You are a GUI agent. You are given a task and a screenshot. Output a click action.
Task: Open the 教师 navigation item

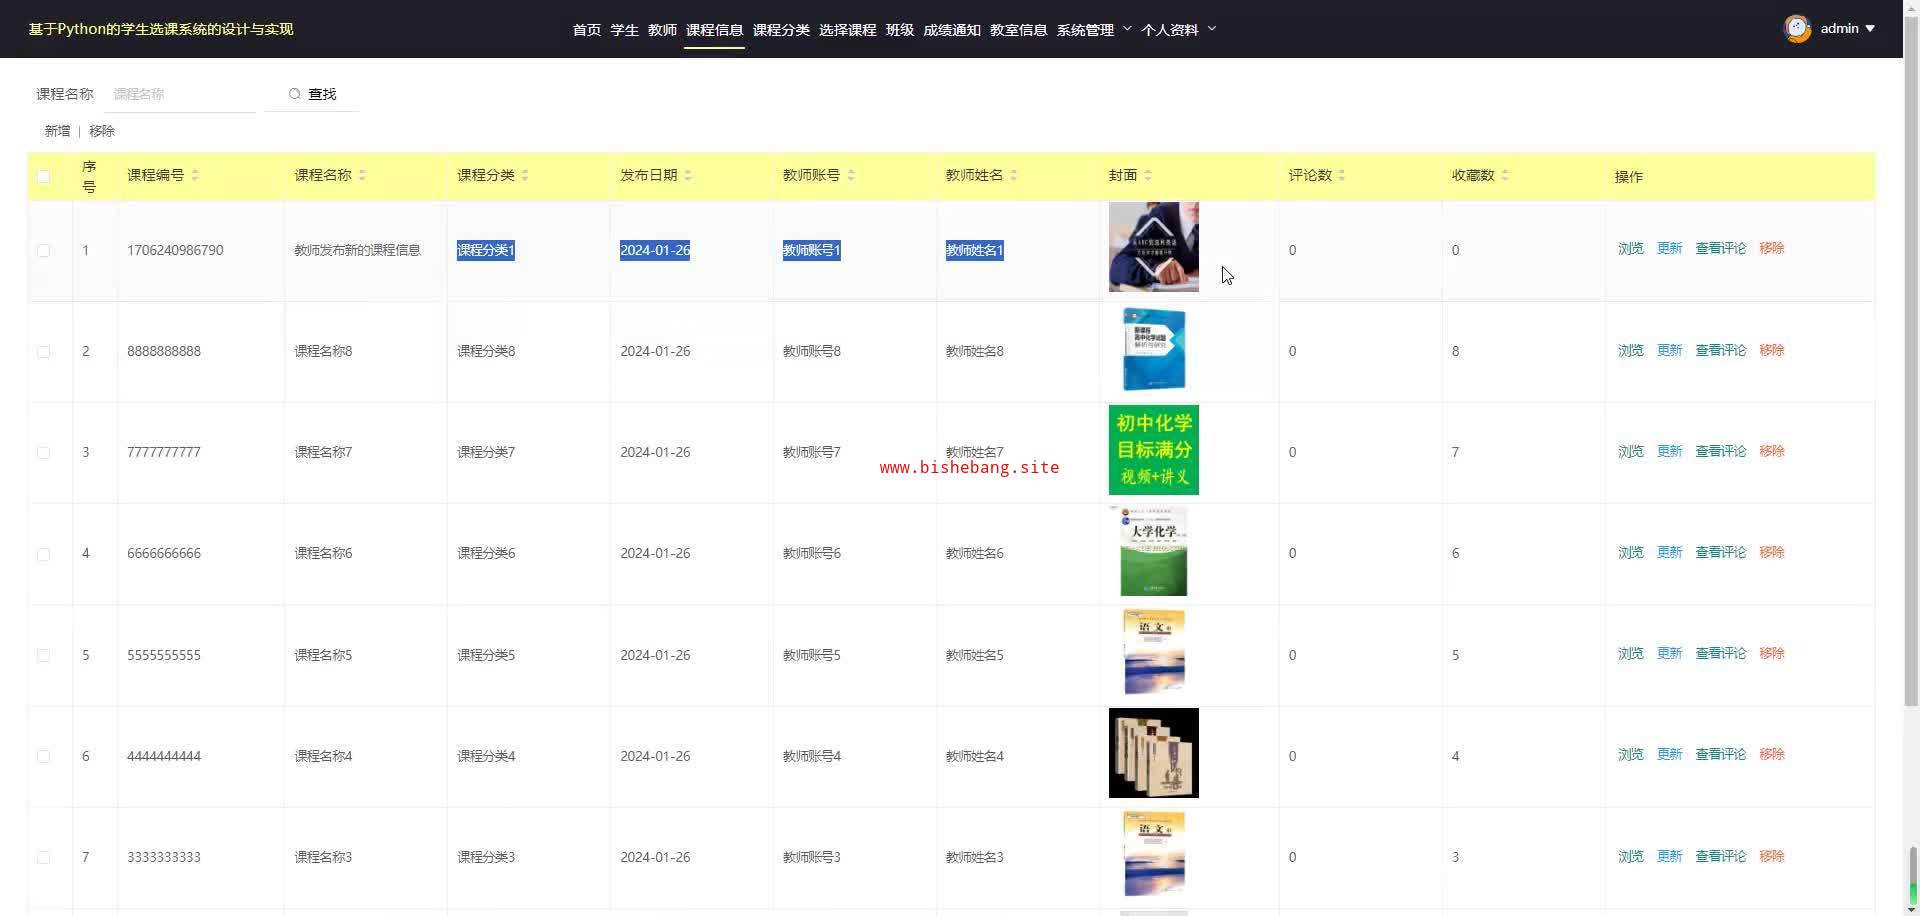662,30
